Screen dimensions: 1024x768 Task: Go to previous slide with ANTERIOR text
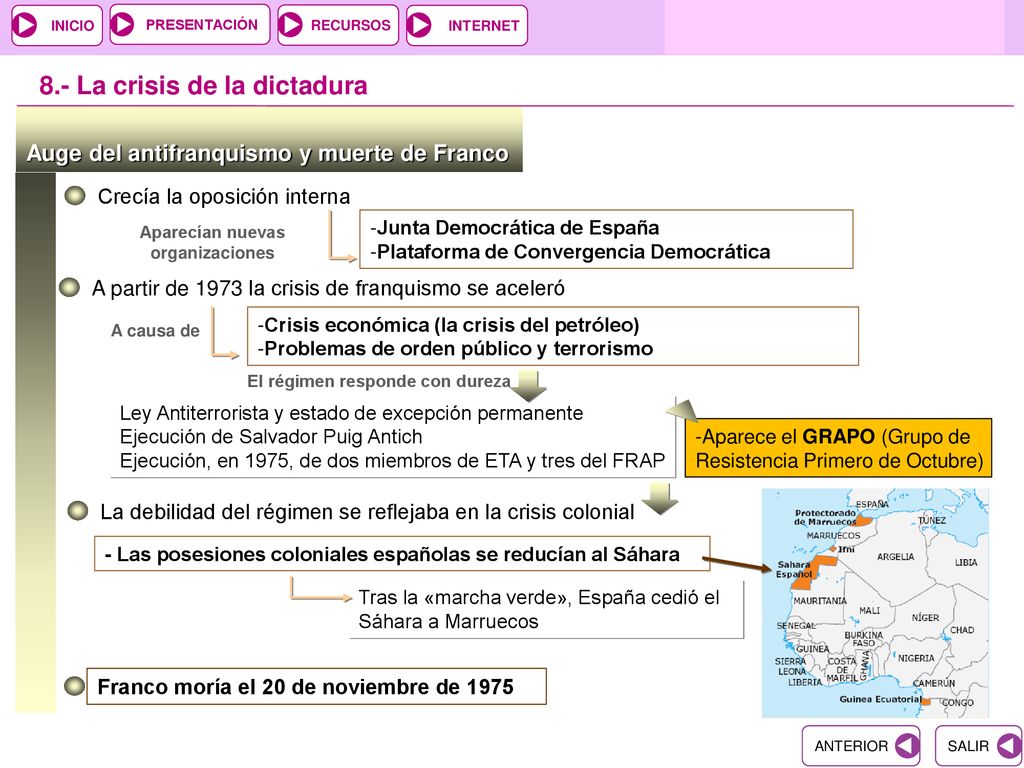pyautogui.click(x=851, y=746)
